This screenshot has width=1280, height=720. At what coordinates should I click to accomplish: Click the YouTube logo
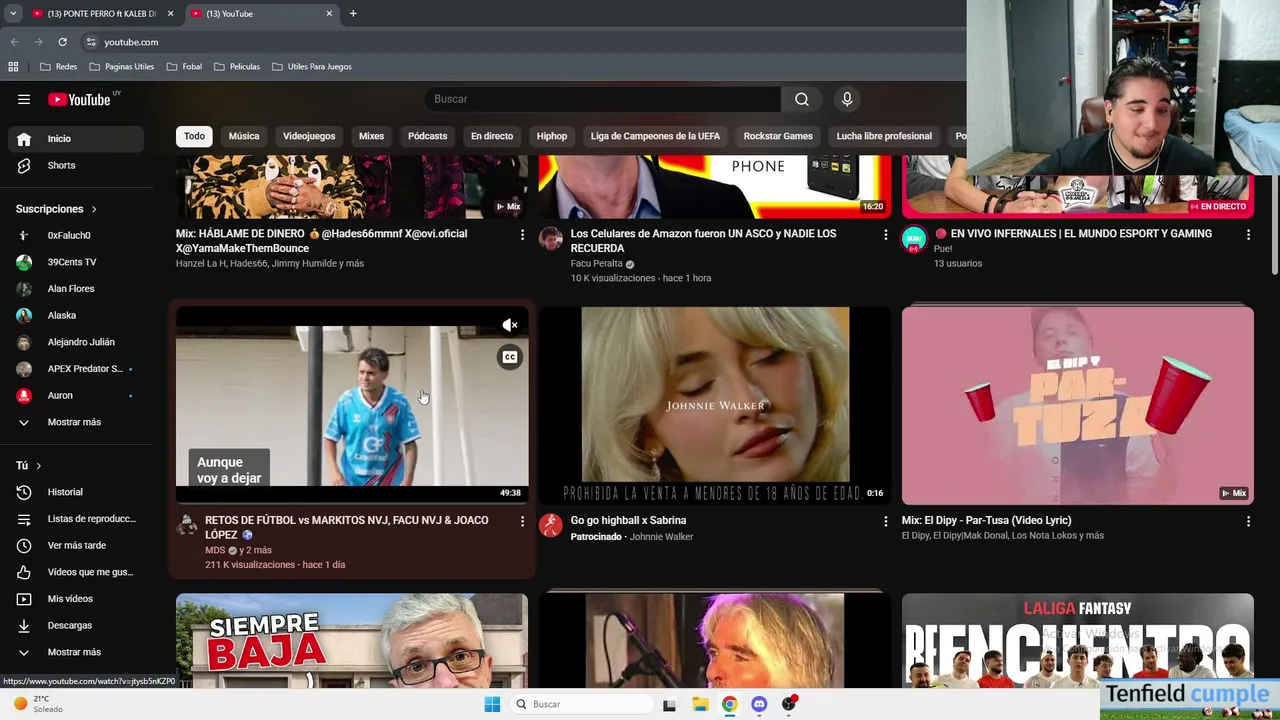click(79, 99)
